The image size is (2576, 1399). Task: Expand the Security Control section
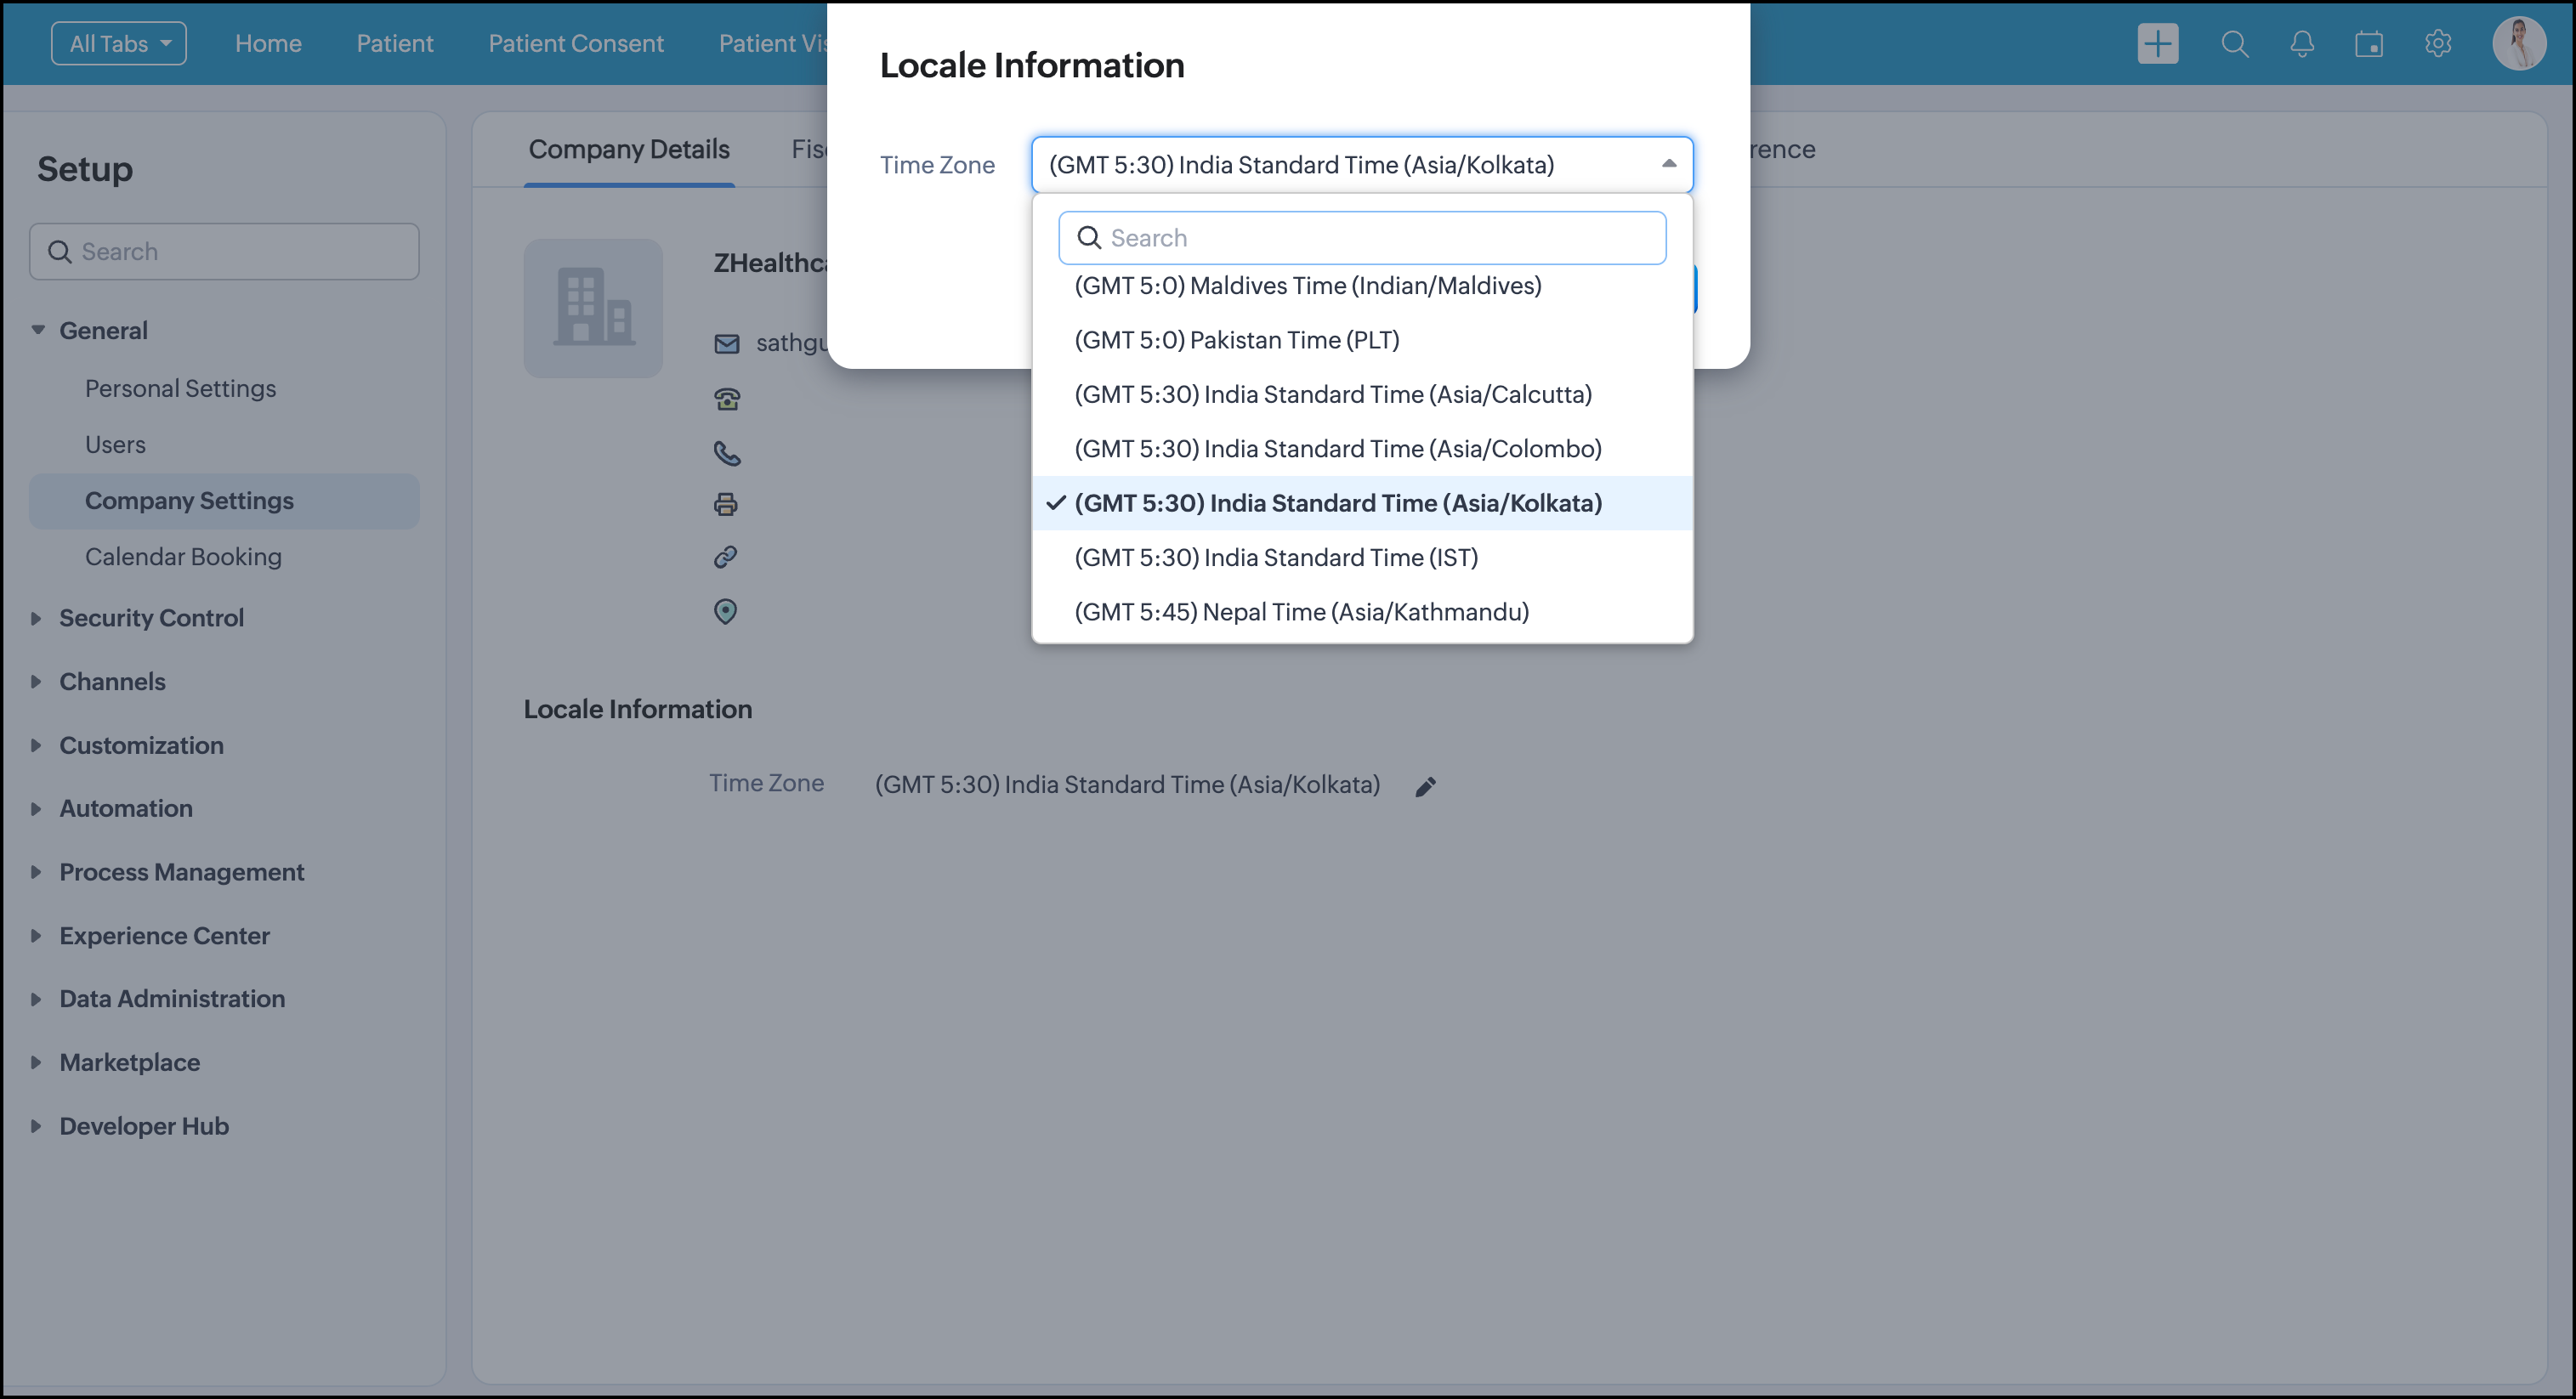(x=151, y=618)
